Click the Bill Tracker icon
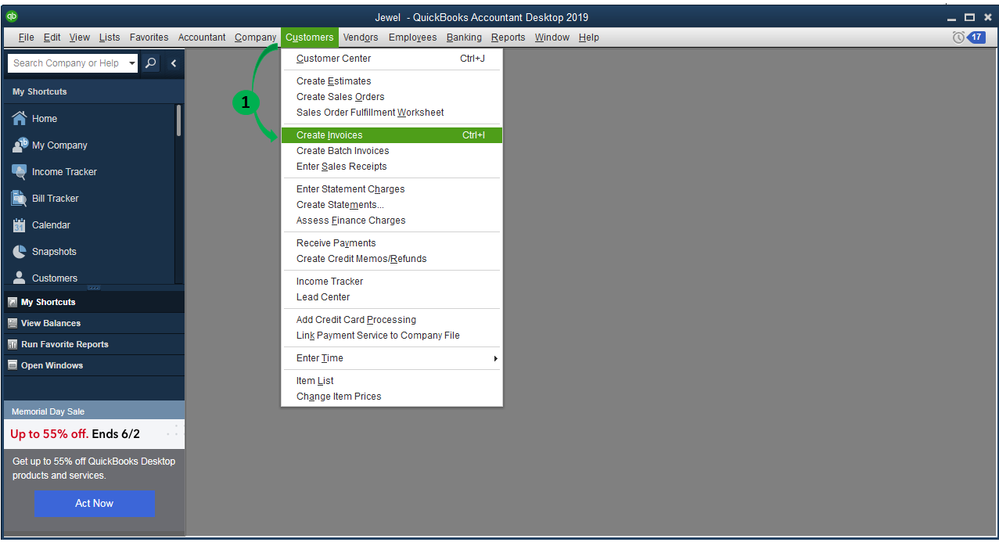Screen dimensions: 999x542 pyautogui.click(x=20, y=199)
